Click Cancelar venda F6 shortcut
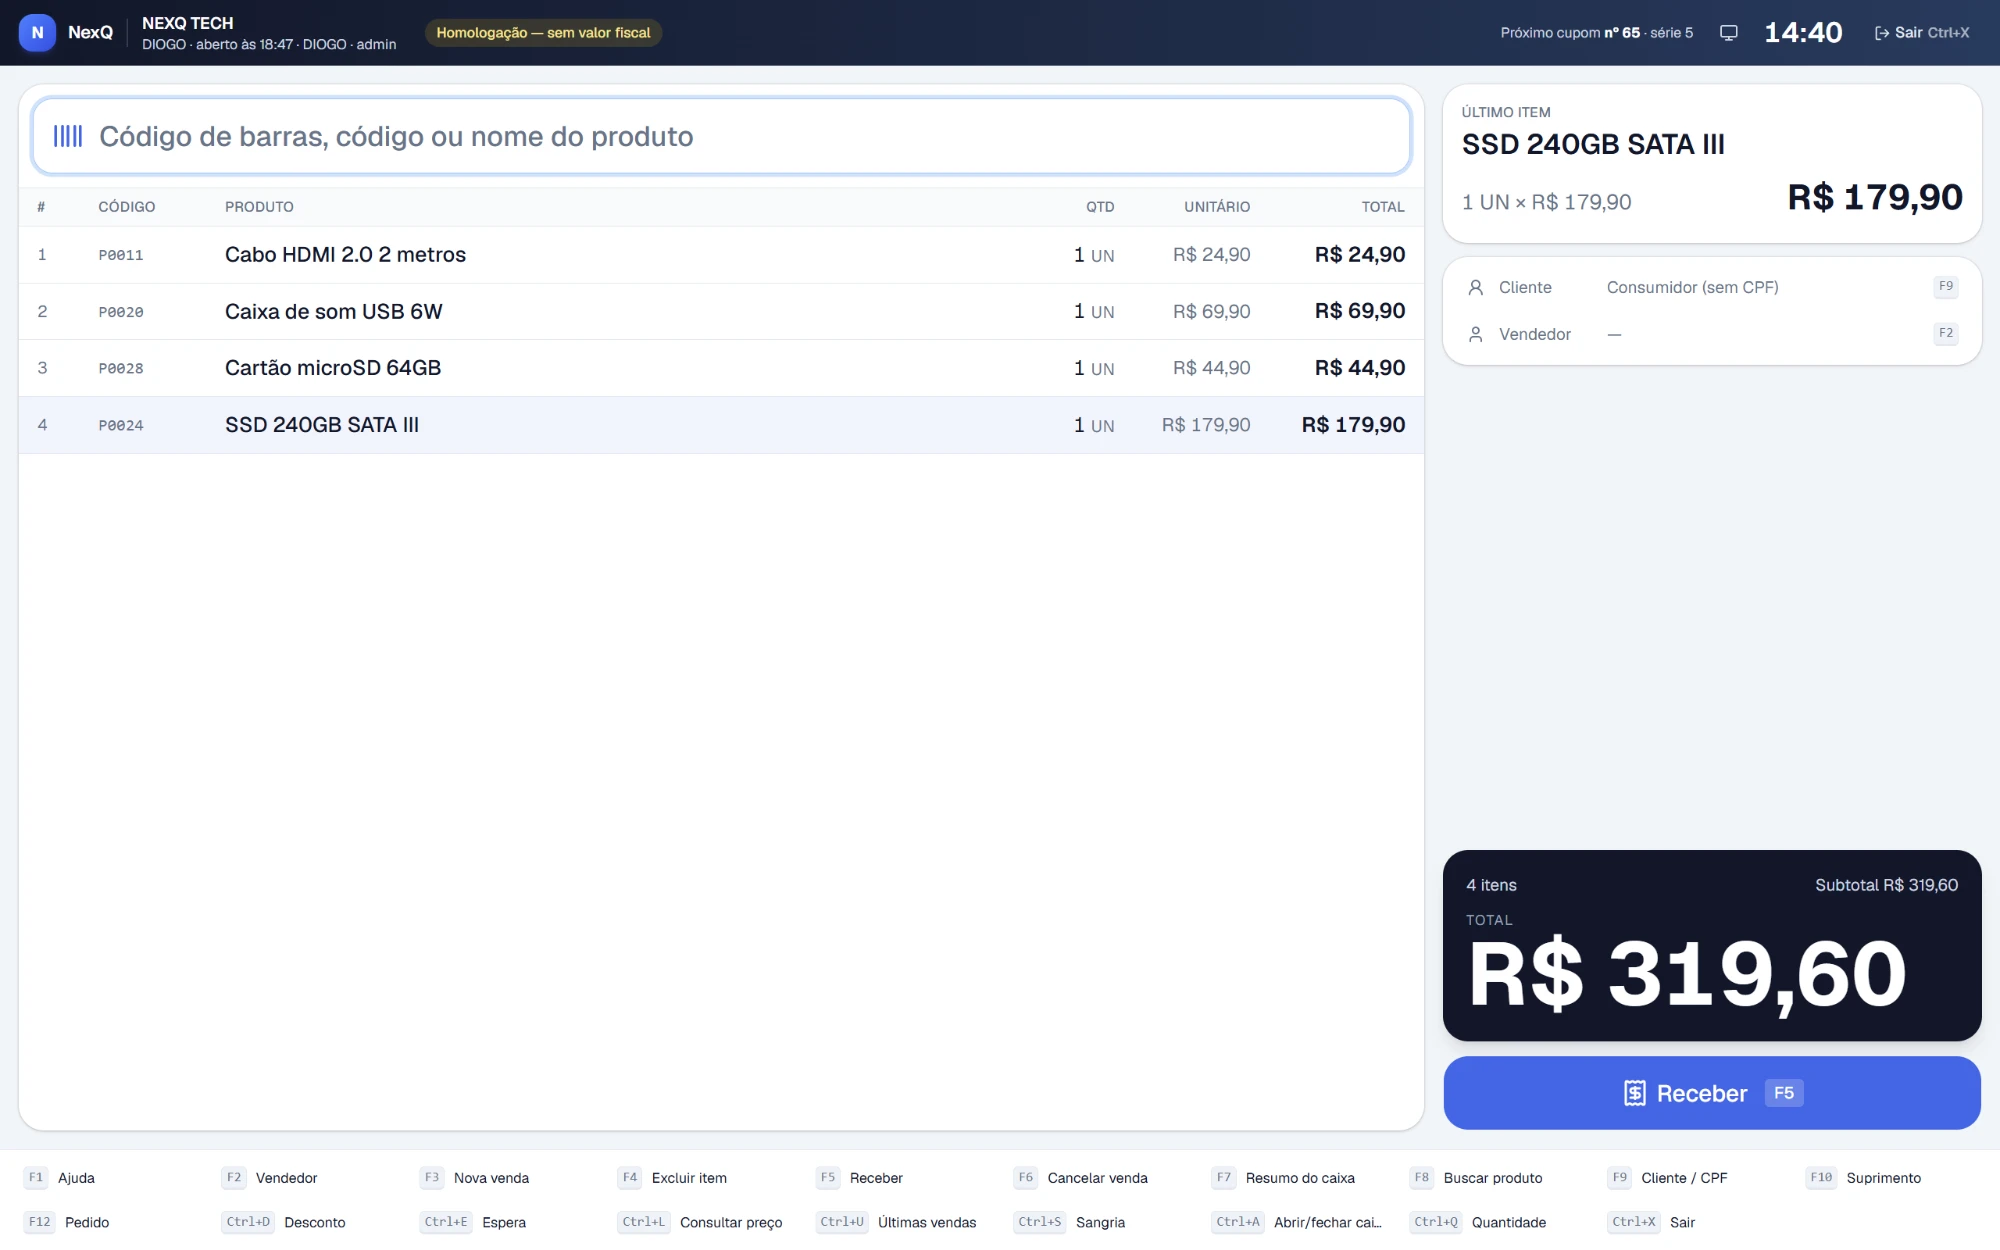This screenshot has width=2000, height=1250. pos(1081,1178)
